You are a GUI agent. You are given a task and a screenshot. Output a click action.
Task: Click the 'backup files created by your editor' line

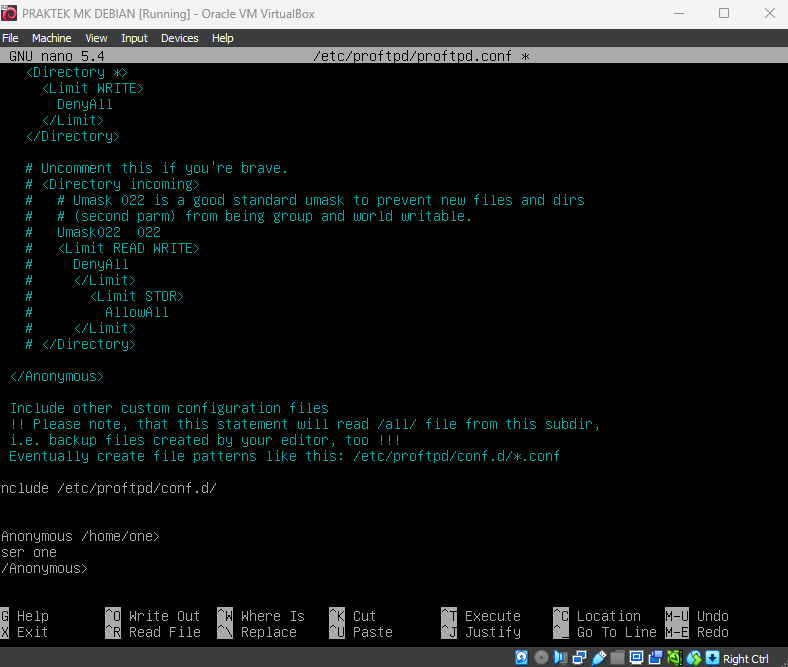click(205, 440)
